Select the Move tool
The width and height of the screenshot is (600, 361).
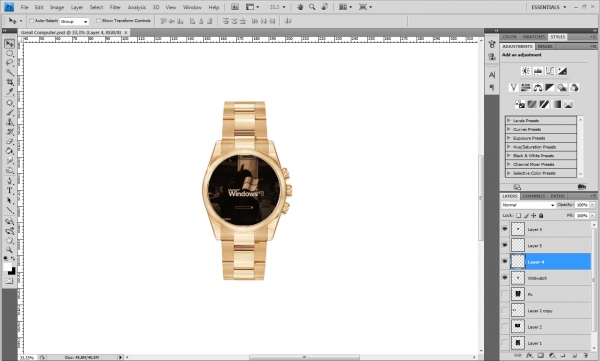[x=10, y=44]
